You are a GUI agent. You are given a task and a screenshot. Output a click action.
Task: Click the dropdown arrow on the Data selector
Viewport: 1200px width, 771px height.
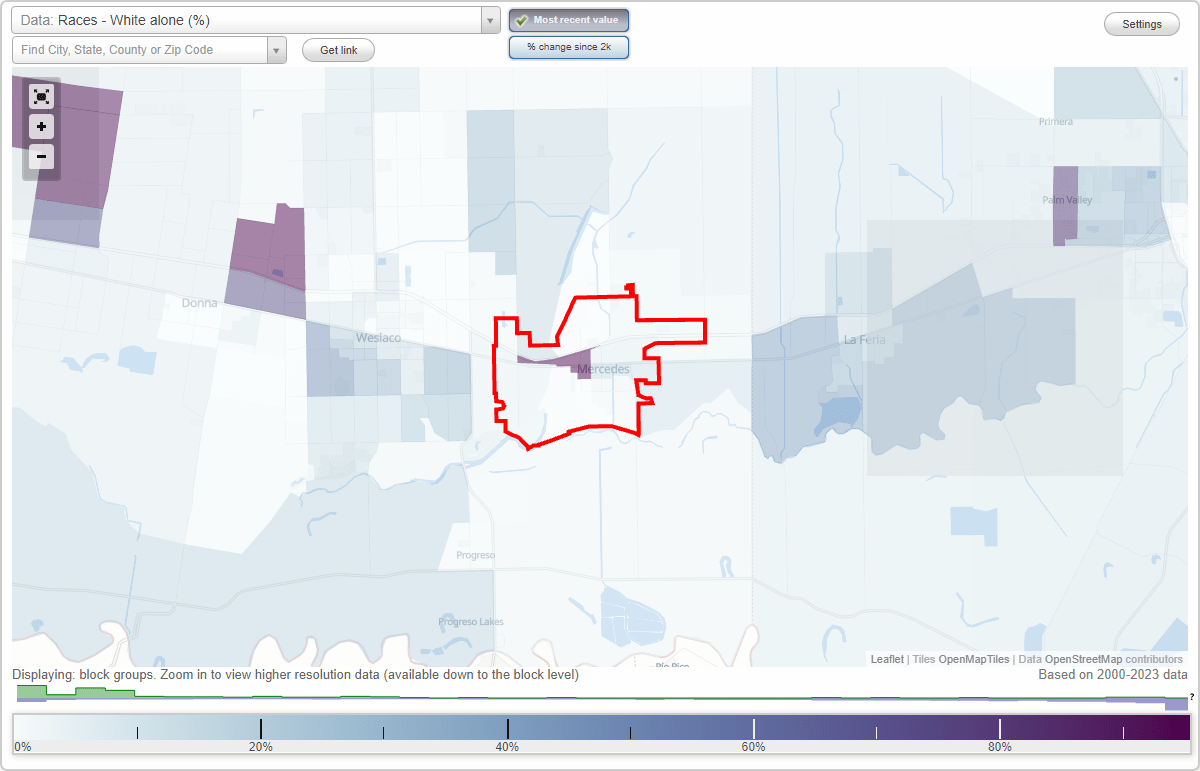(x=488, y=20)
